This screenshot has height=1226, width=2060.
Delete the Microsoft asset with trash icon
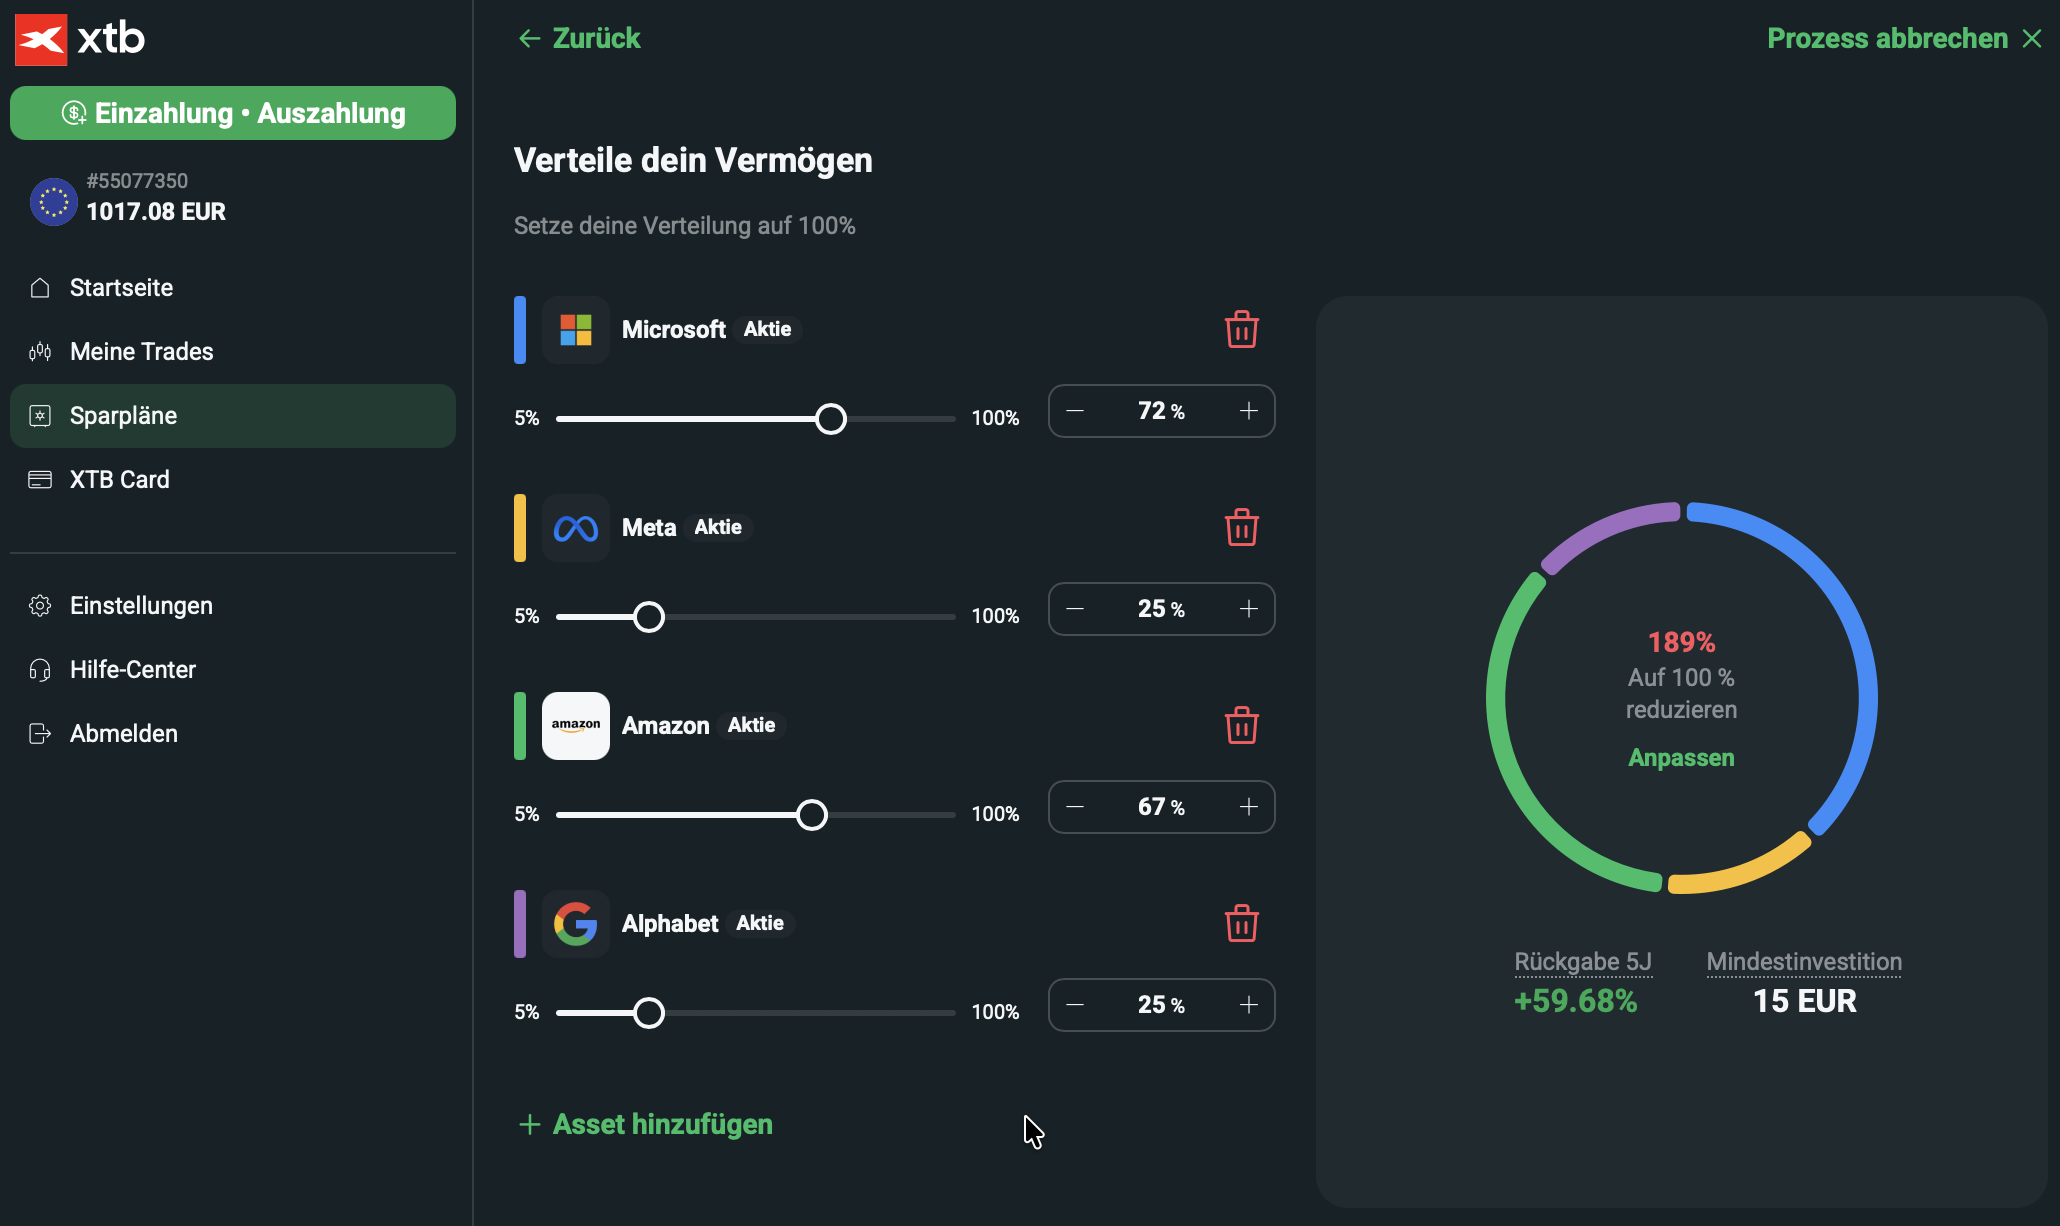pyautogui.click(x=1241, y=329)
